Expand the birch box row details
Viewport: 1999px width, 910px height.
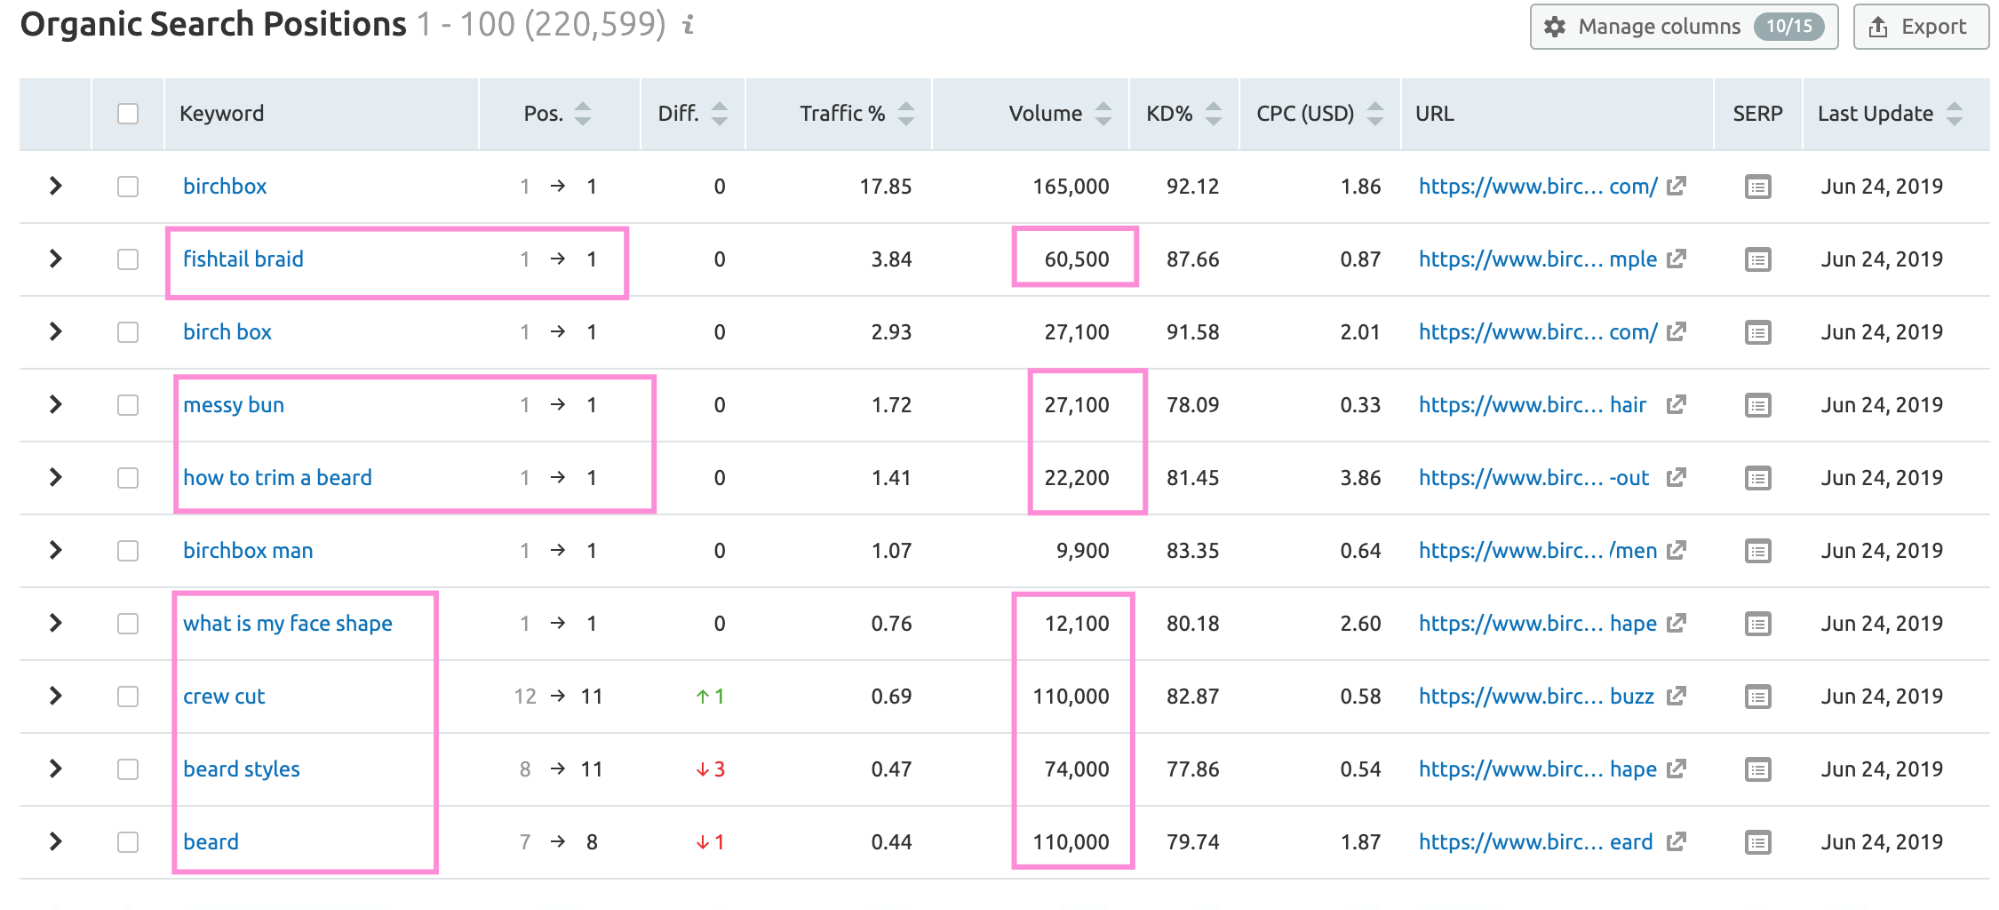tap(56, 332)
